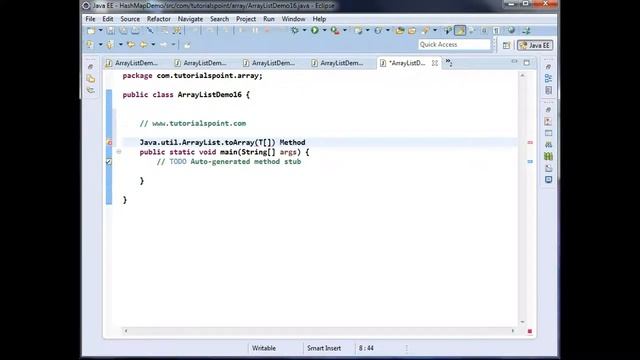Click the blue task mark in overview ruler
The height and width of the screenshot is (360, 640).
pyautogui.click(x=530, y=162)
